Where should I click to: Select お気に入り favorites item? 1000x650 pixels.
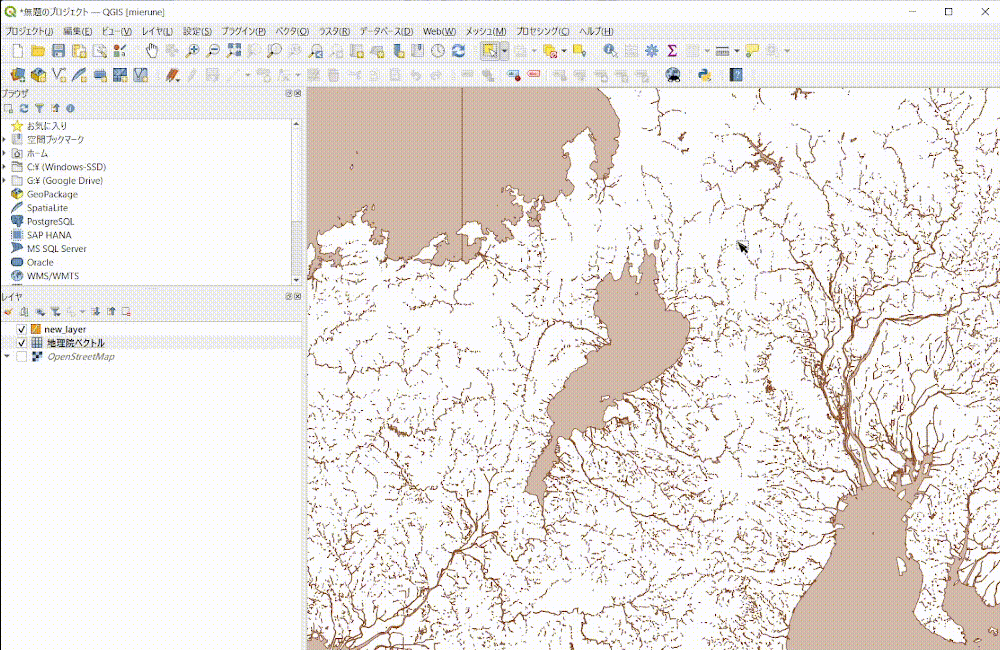coord(47,126)
